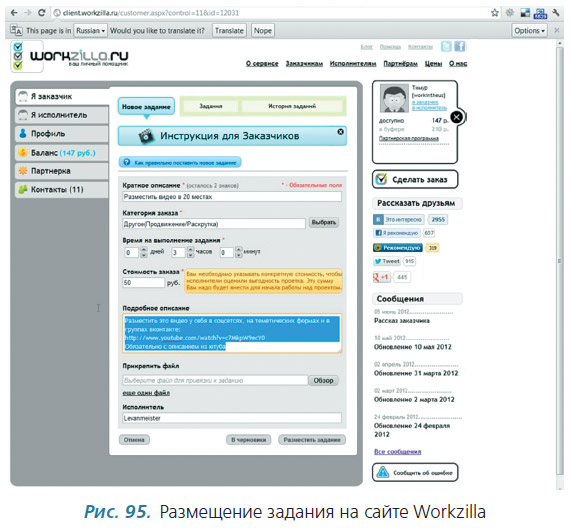The height and width of the screenshot is (528, 570).
Task: Select the 'Я заказчик' sidebar tab
Action: coord(63,96)
